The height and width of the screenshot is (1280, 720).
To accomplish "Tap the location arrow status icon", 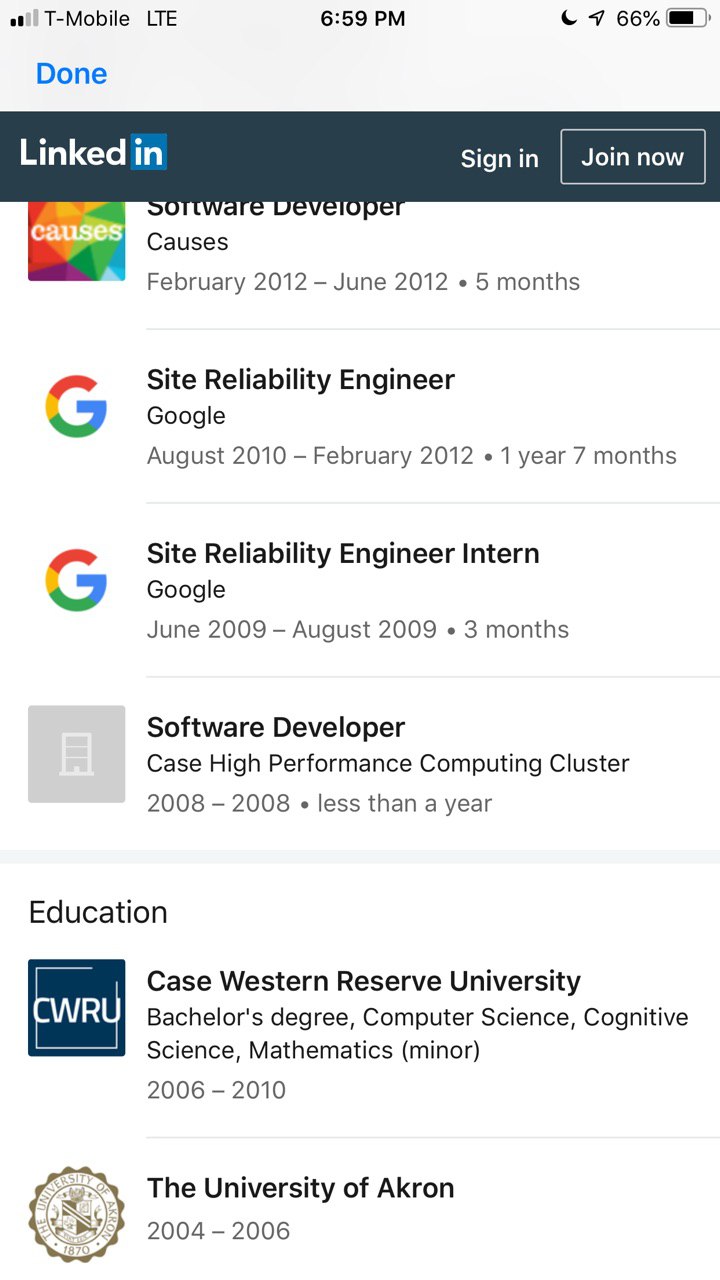I will [597, 18].
